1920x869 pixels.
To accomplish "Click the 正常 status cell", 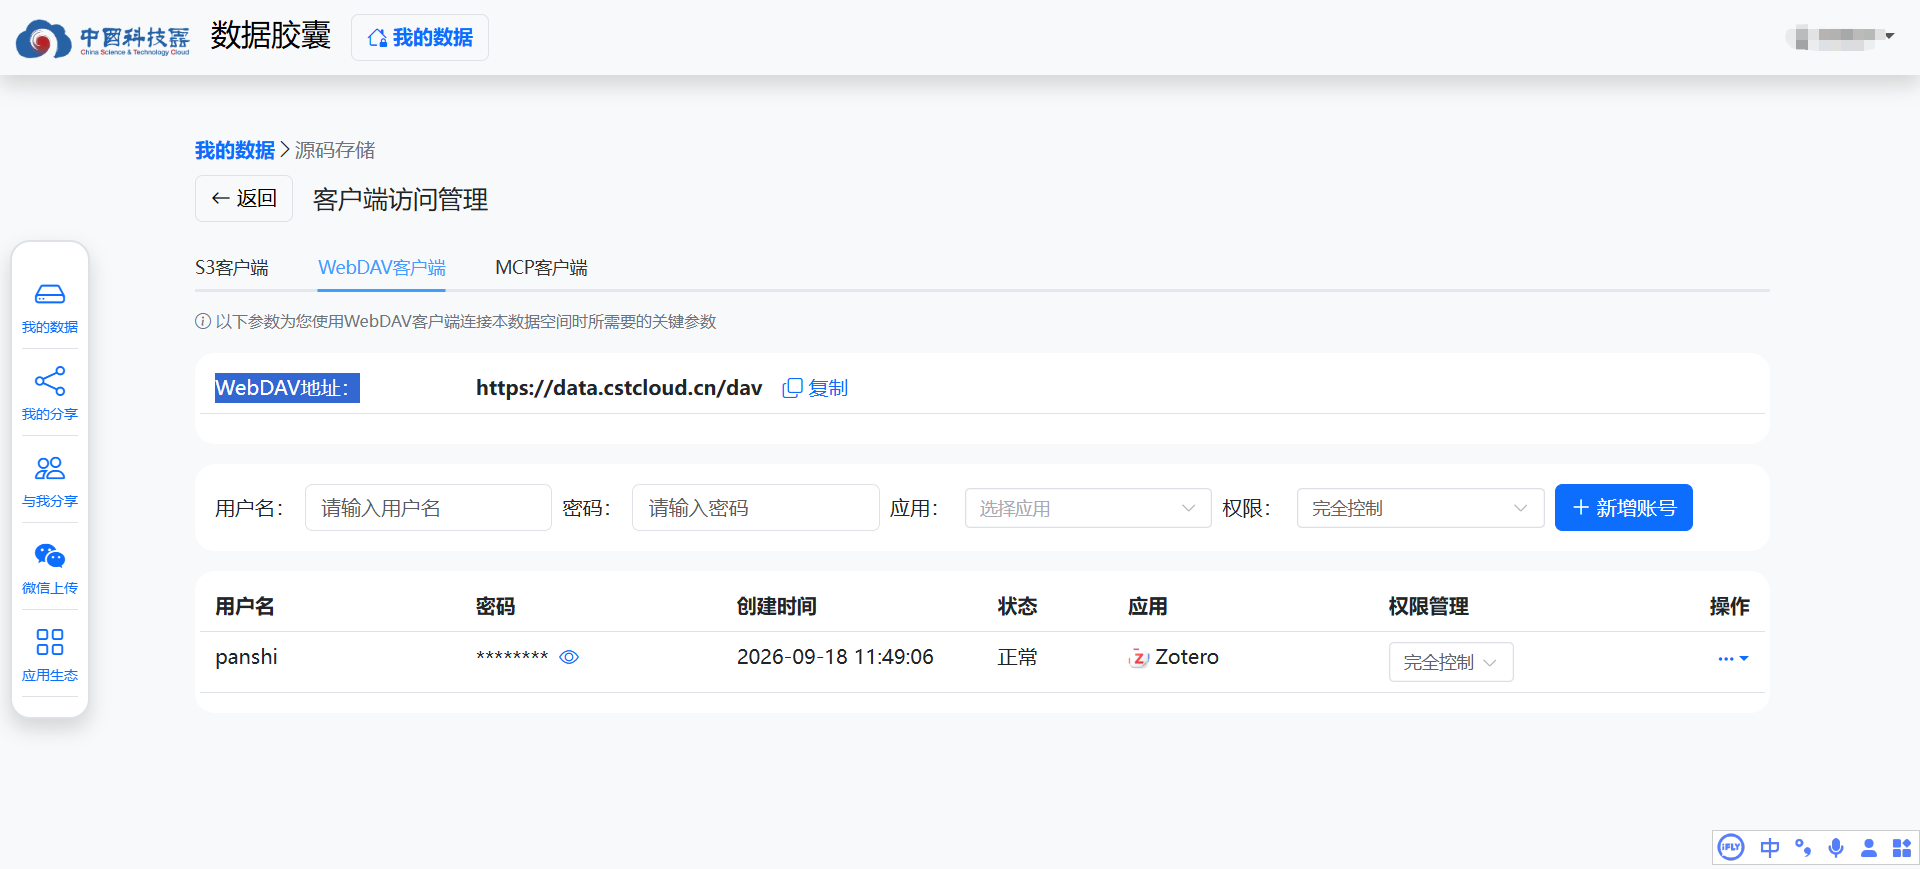I will [1017, 657].
